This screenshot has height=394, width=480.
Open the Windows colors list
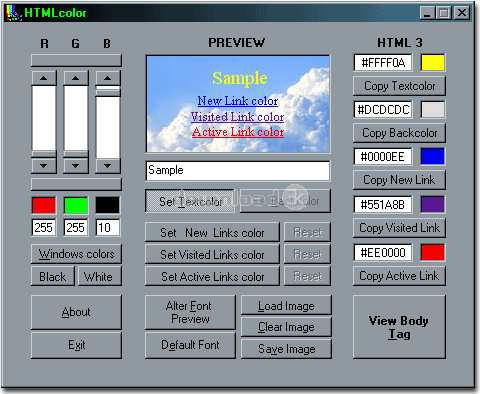[x=76, y=254]
